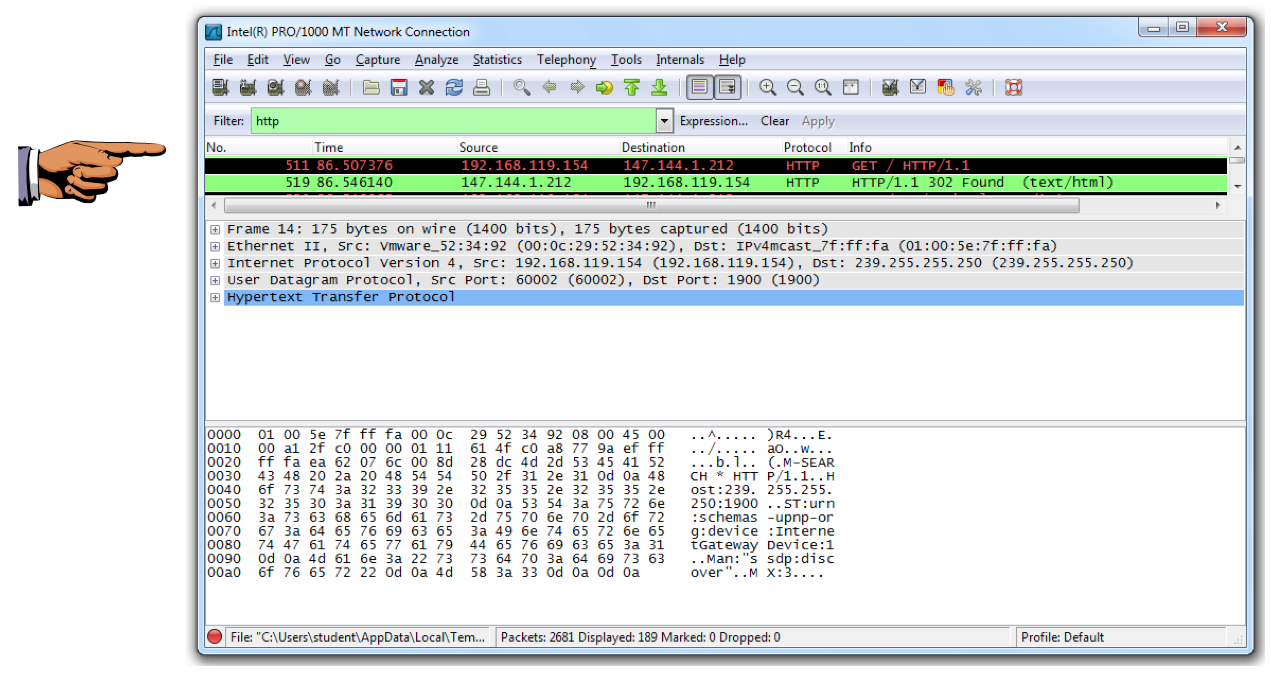Sort by the Source column header
Screen dimensions: 1271x673
479,147
